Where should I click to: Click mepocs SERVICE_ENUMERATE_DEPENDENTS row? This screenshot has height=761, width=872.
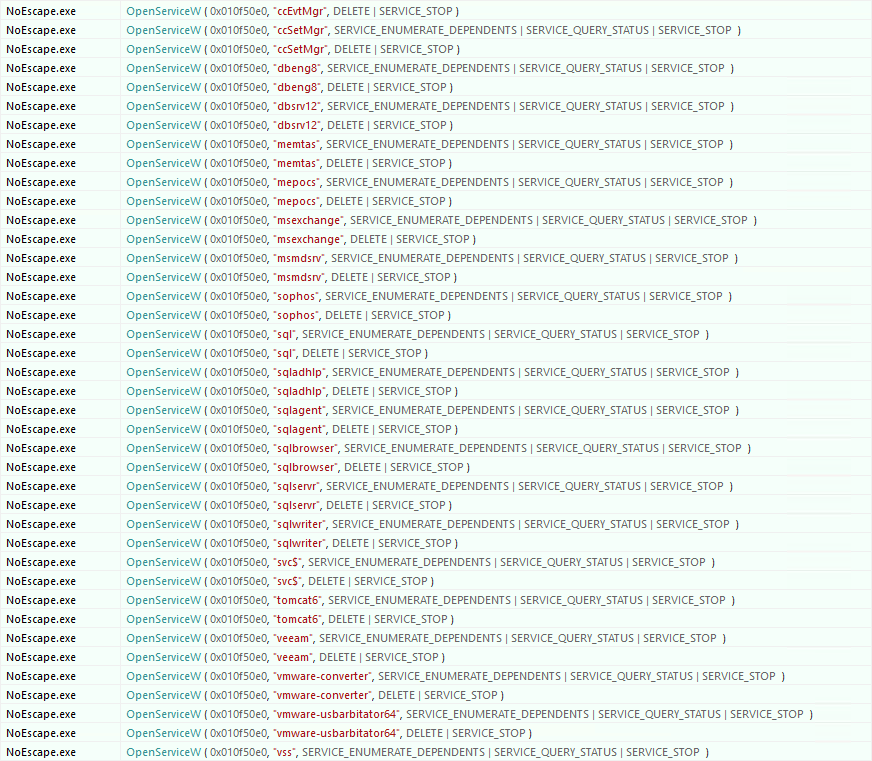tap(436, 182)
